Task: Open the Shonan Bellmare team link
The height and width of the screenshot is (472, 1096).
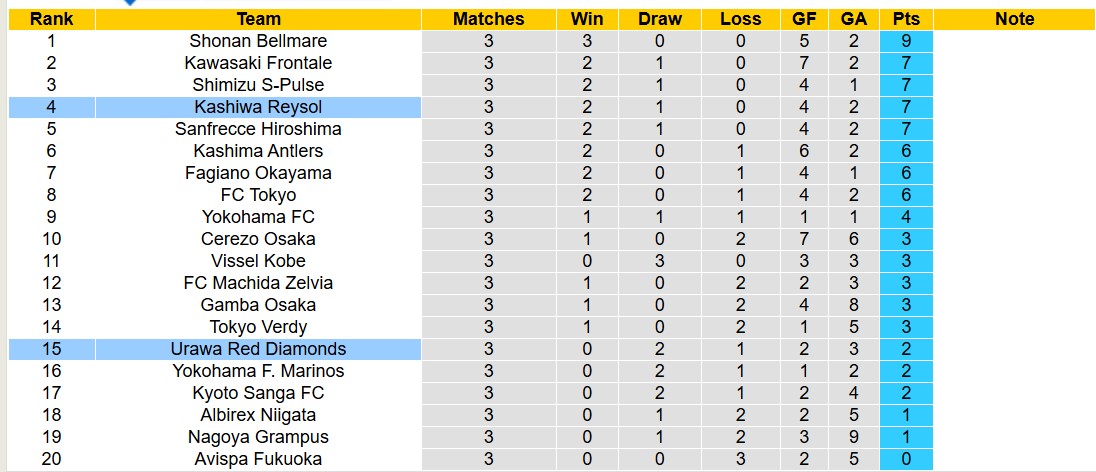Action: click(258, 41)
